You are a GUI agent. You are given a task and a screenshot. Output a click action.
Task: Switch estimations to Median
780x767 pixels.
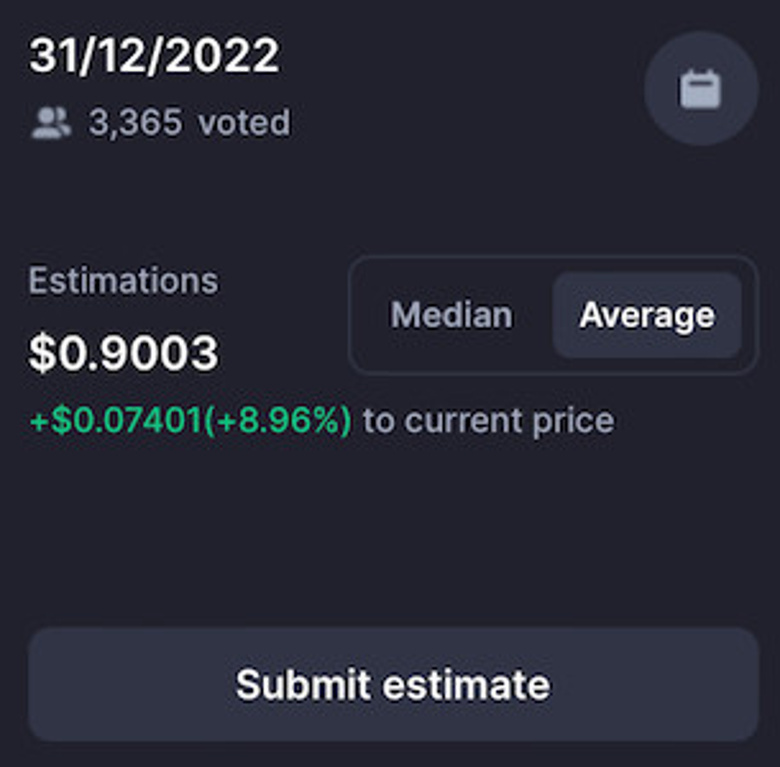click(451, 315)
